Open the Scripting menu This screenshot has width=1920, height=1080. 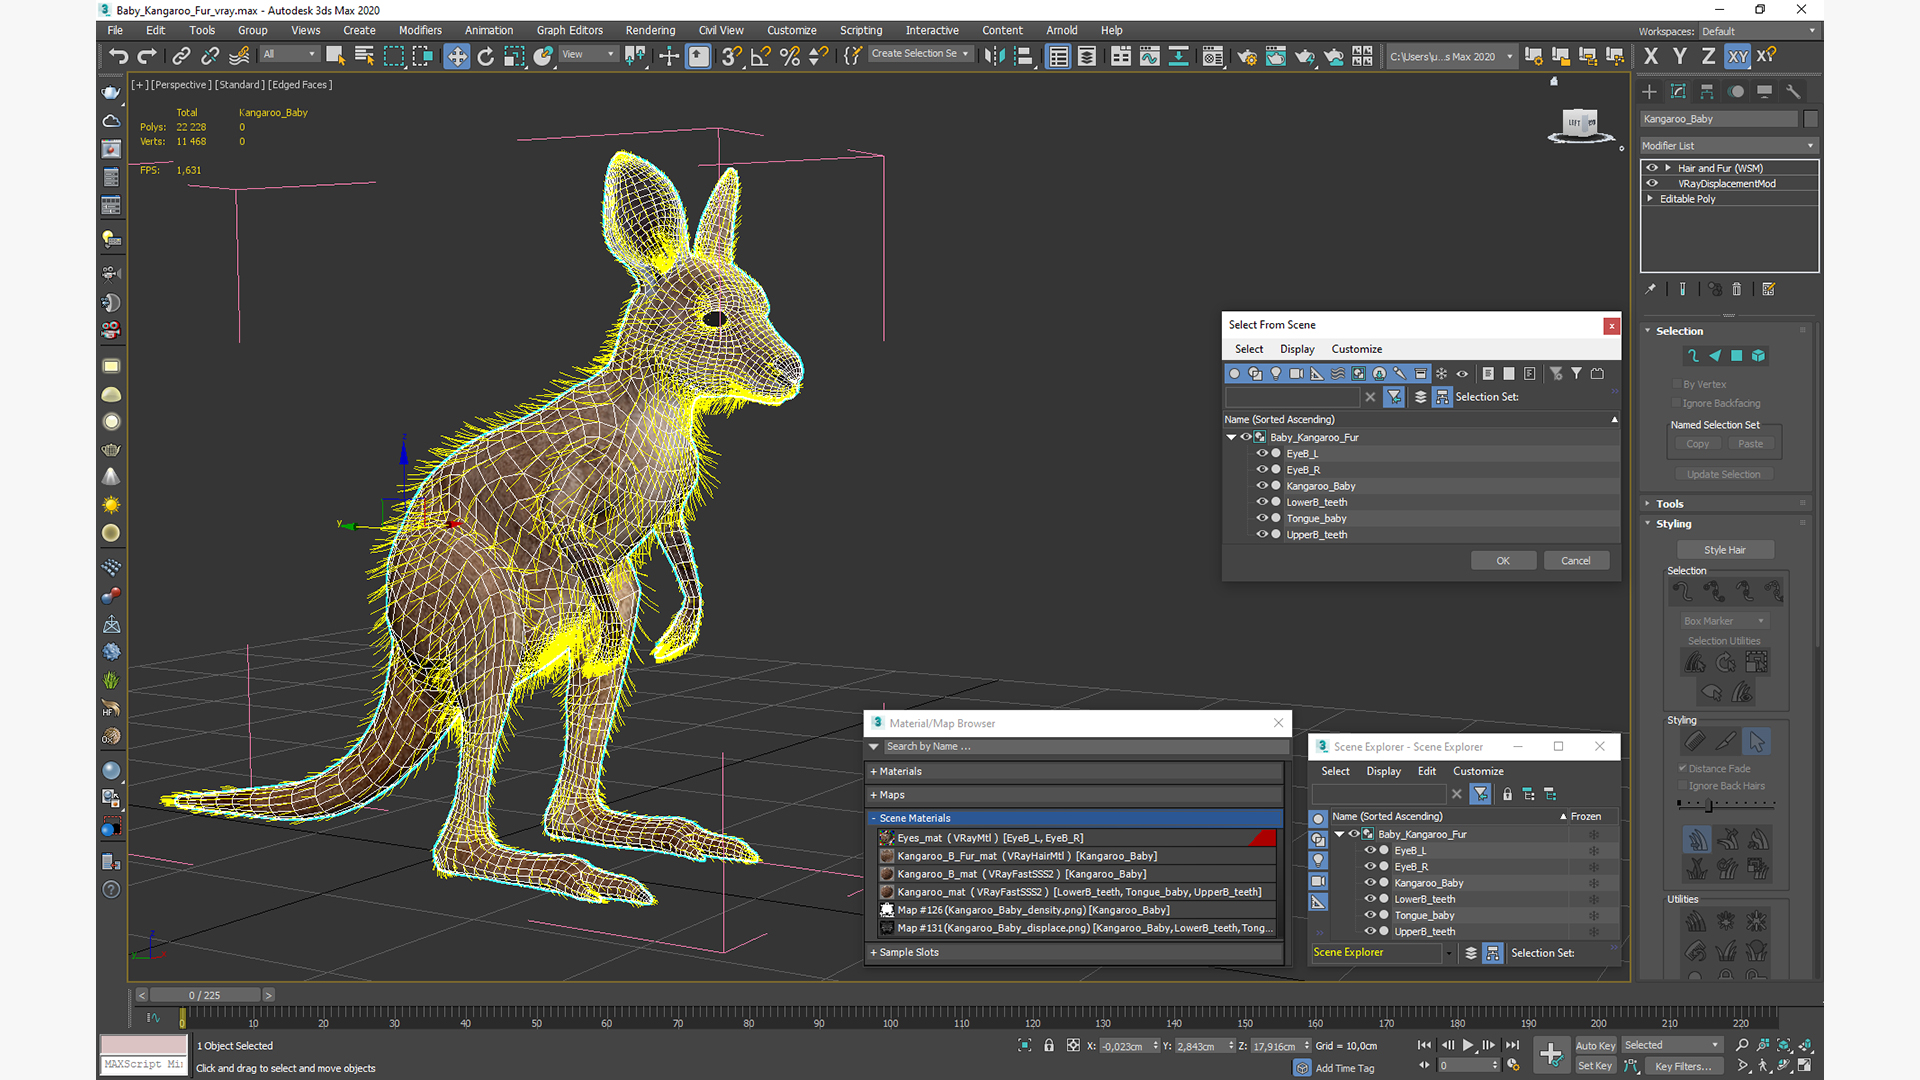[861, 30]
